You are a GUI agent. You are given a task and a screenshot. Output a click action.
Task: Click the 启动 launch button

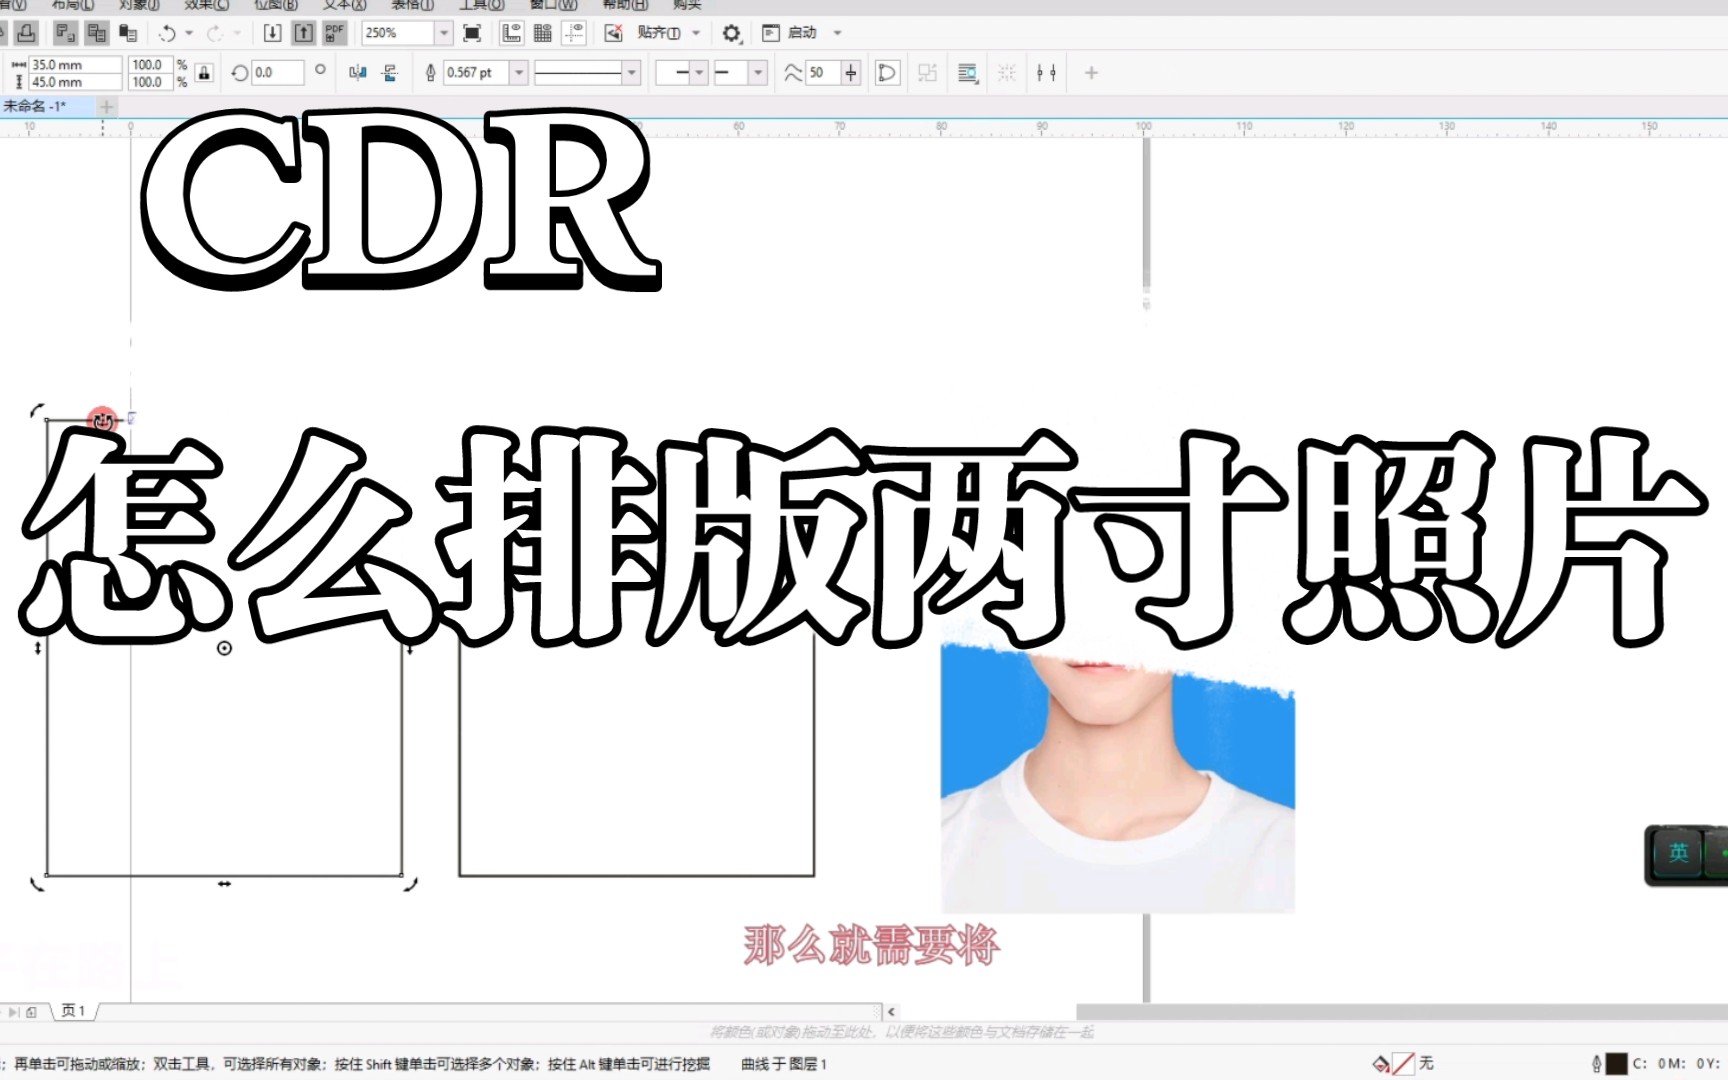click(800, 33)
